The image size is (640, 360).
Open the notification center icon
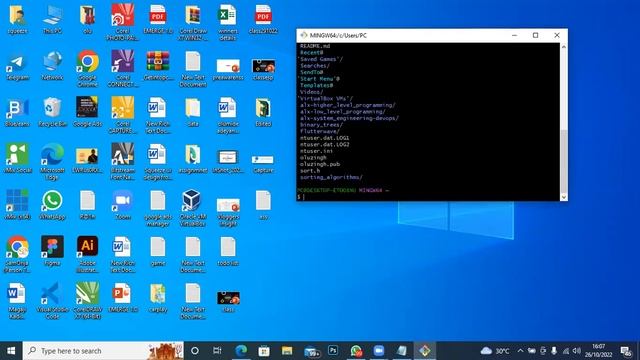pos(625,351)
